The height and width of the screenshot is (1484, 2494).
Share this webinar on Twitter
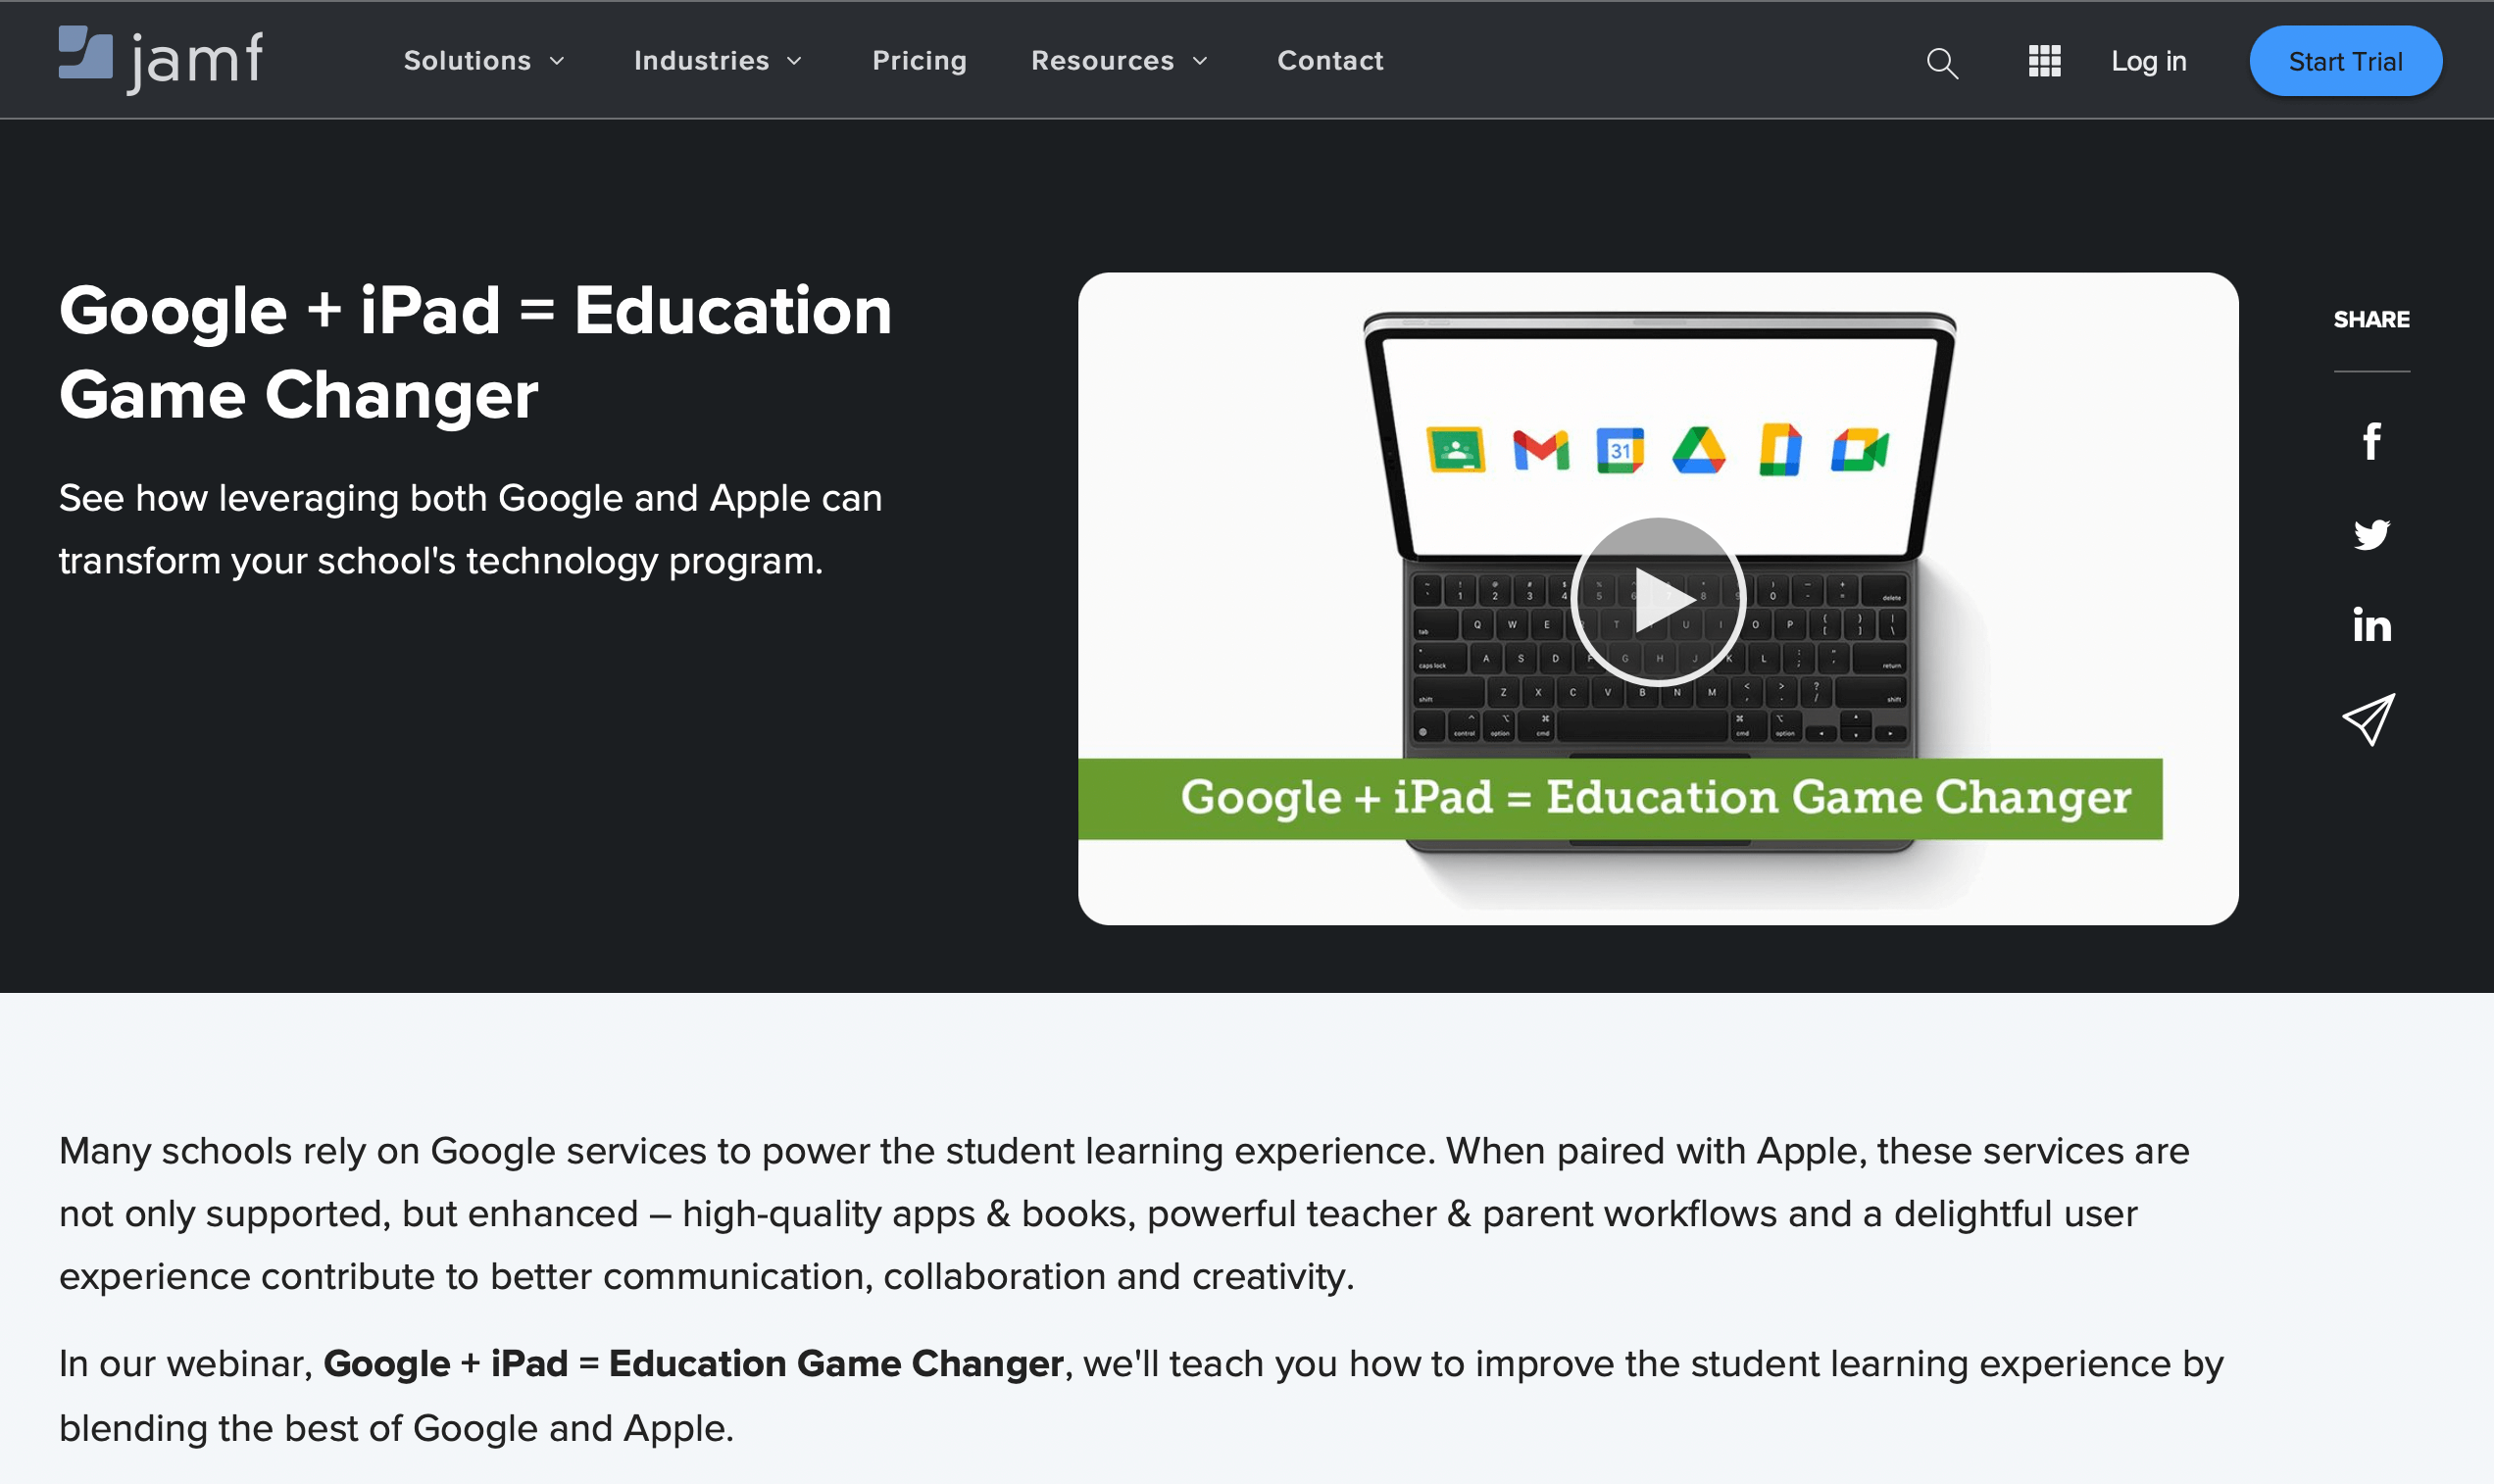pos(2371,534)
